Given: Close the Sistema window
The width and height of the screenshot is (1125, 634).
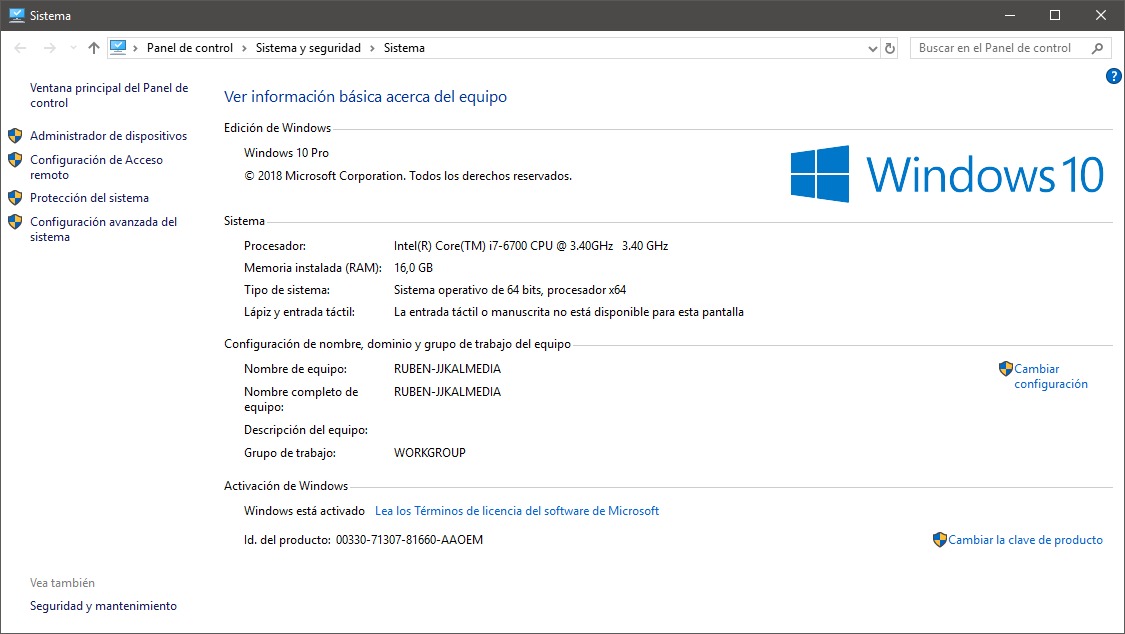Looking at the screenshot, I should (x=1101, y=15).
